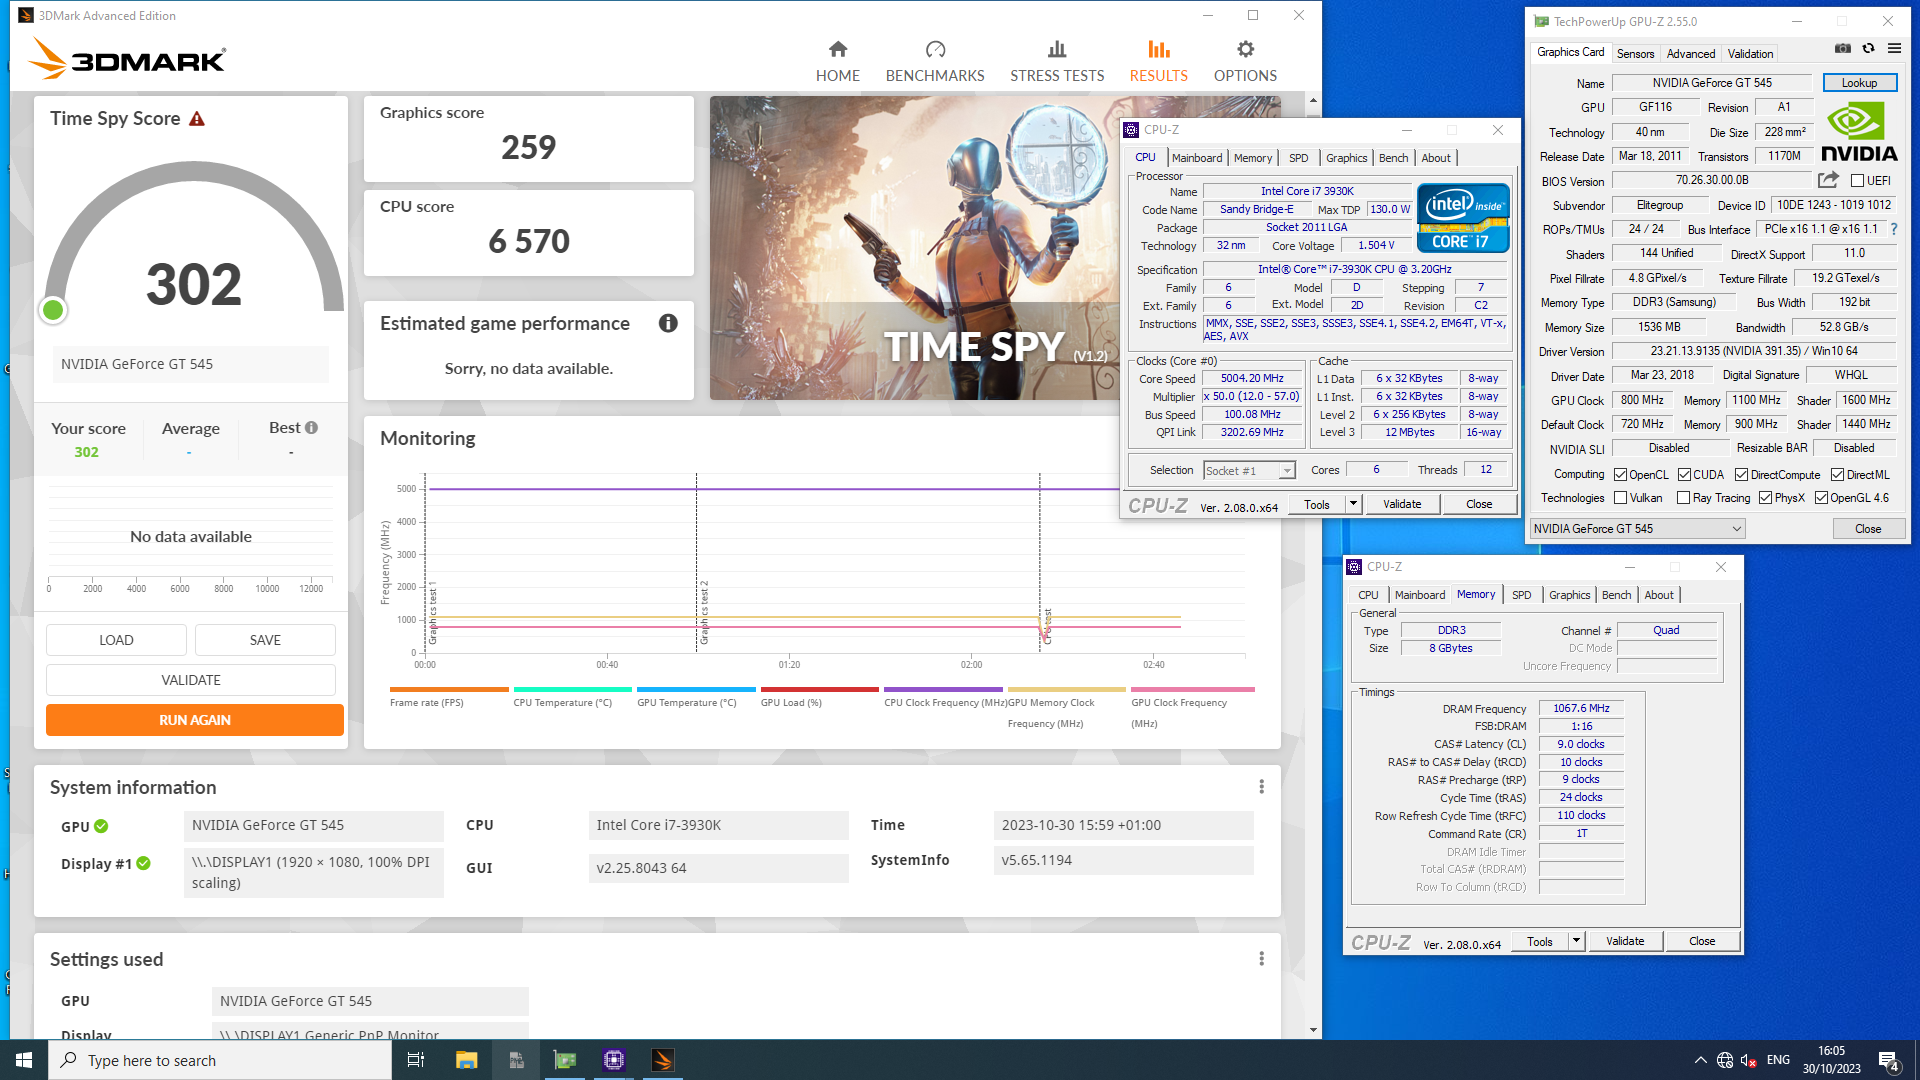Image resolution: width=1920 pixels, height=1080 pixels.
Task: Click the SAVE button in 3DMark
Action: 265,640
